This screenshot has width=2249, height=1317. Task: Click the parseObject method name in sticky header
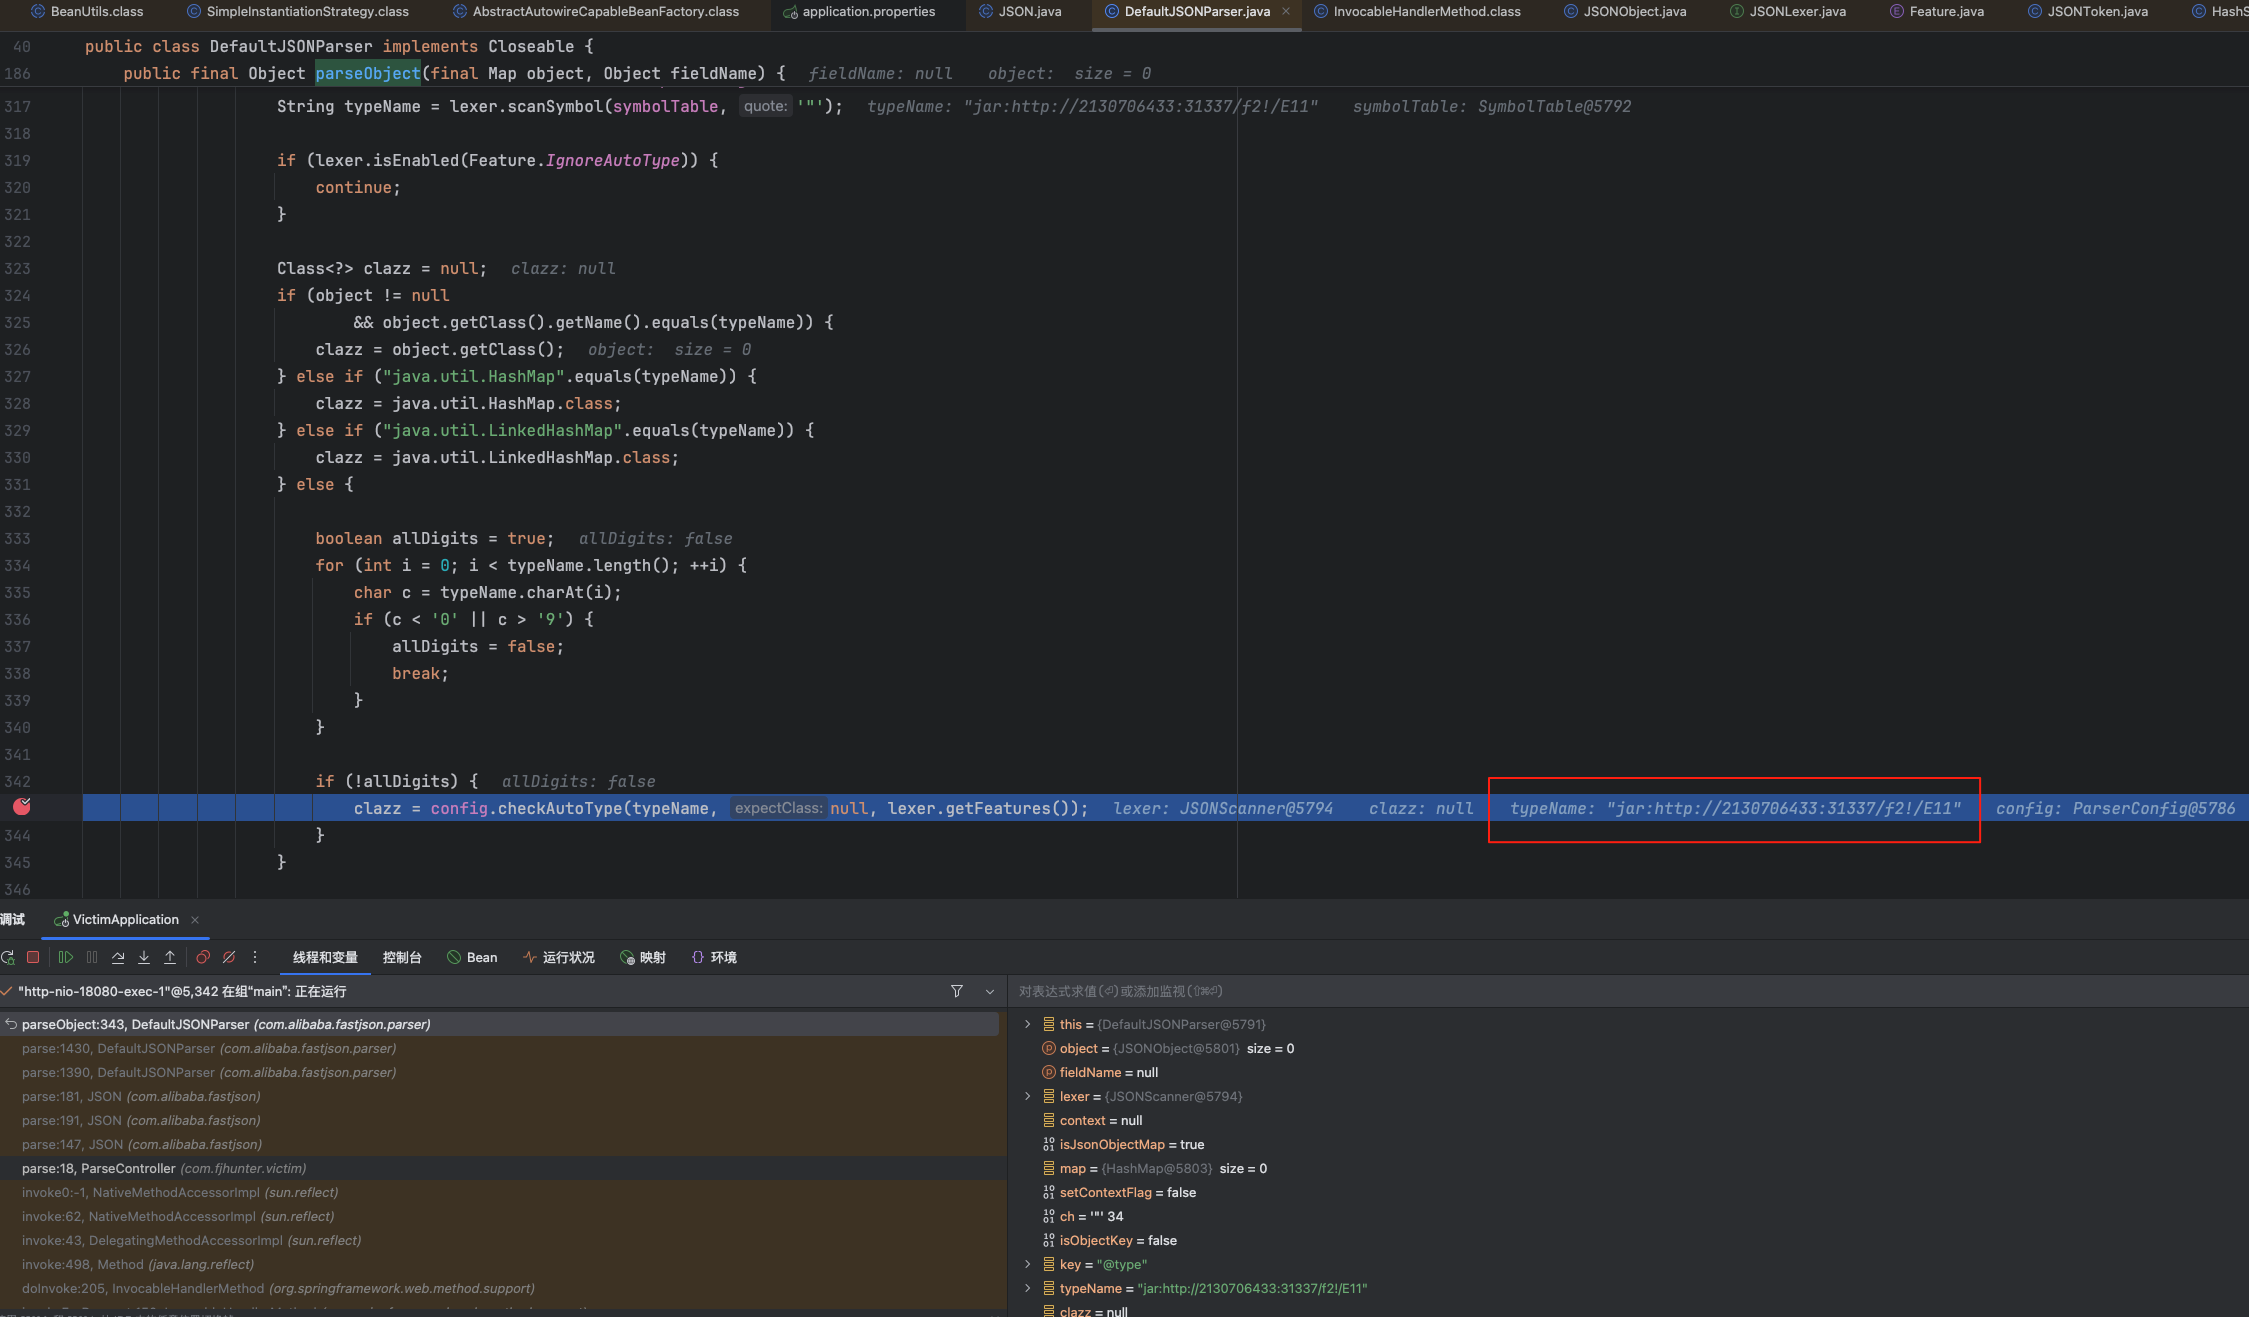(368, 73)
